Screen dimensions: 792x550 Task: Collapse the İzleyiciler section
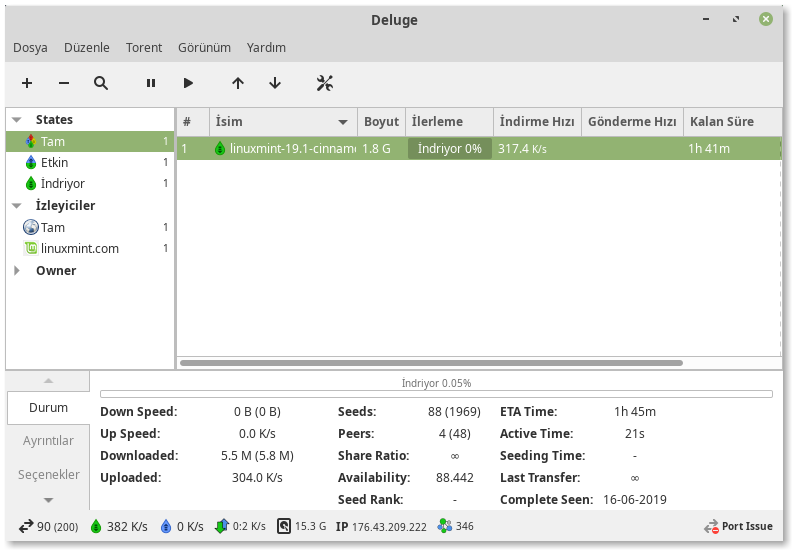click(17, 206)
